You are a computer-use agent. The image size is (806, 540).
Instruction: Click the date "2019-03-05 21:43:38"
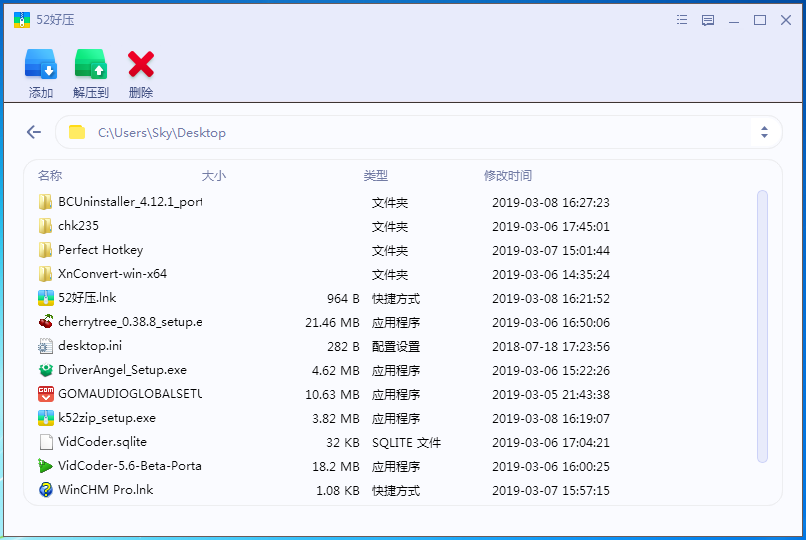pos(551,395)
